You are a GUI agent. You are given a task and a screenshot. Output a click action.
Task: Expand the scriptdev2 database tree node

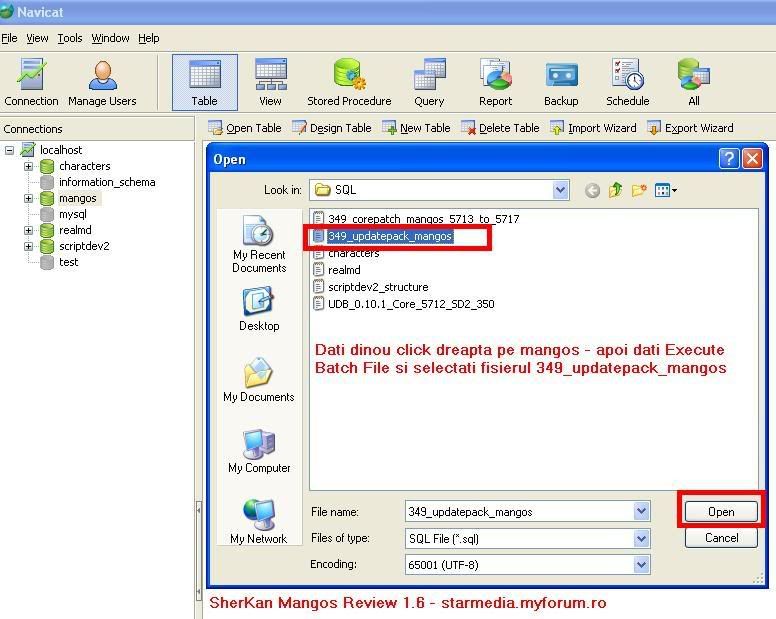point(29,246)
